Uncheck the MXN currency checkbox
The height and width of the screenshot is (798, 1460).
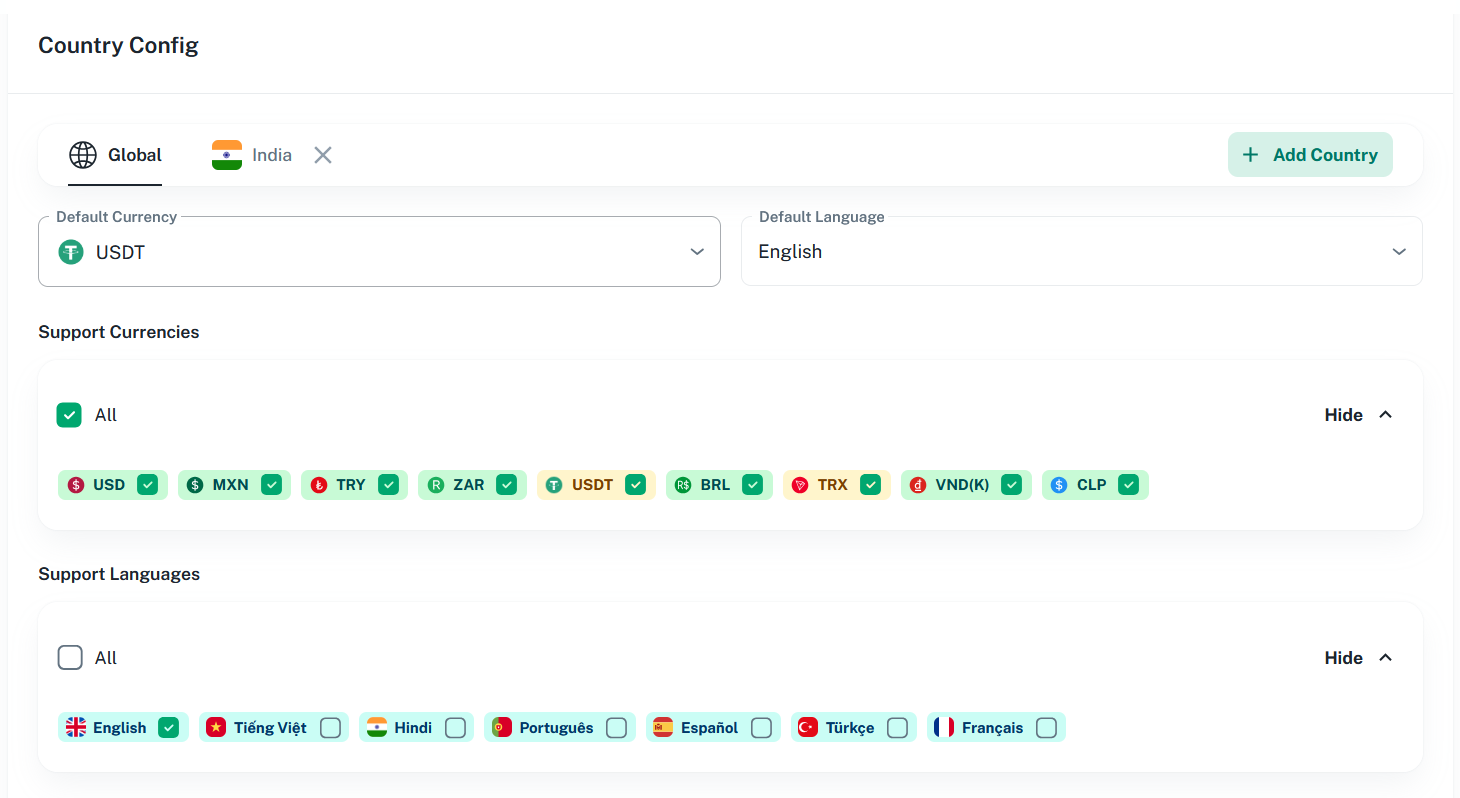tap(271, 485)
